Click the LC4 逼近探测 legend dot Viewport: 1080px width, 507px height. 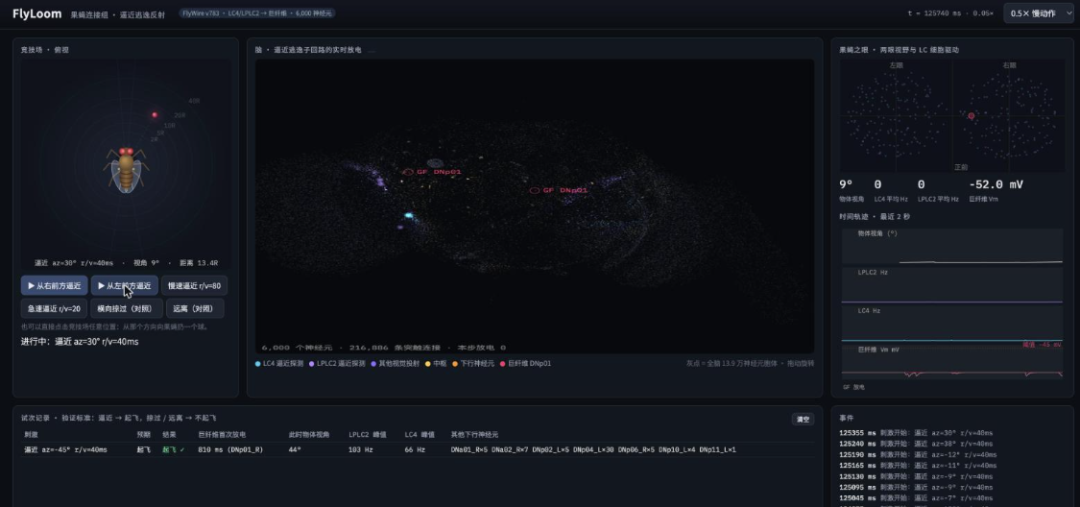tap(258, 363)
